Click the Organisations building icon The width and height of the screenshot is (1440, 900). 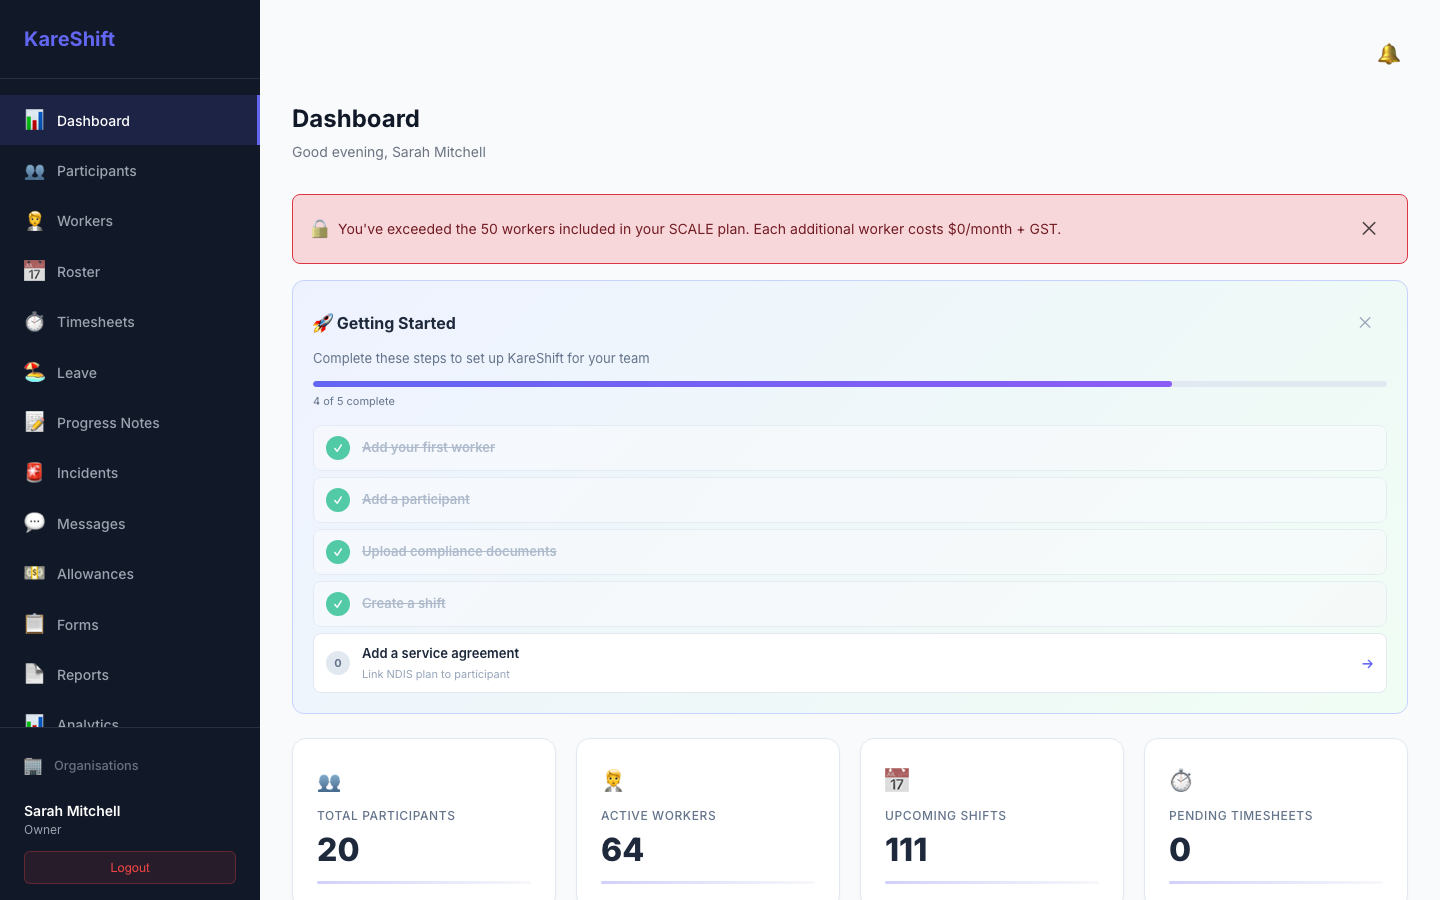33,766
